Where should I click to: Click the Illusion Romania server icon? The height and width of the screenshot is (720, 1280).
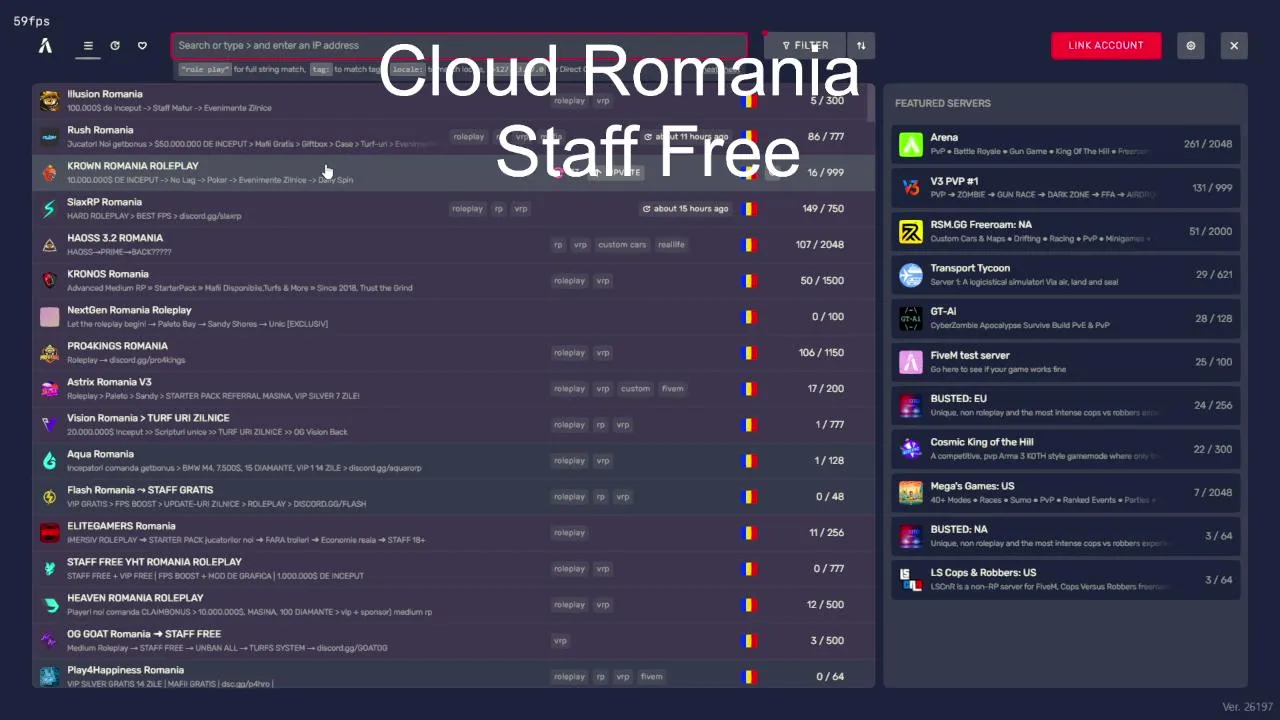click(x=49, y=100)
